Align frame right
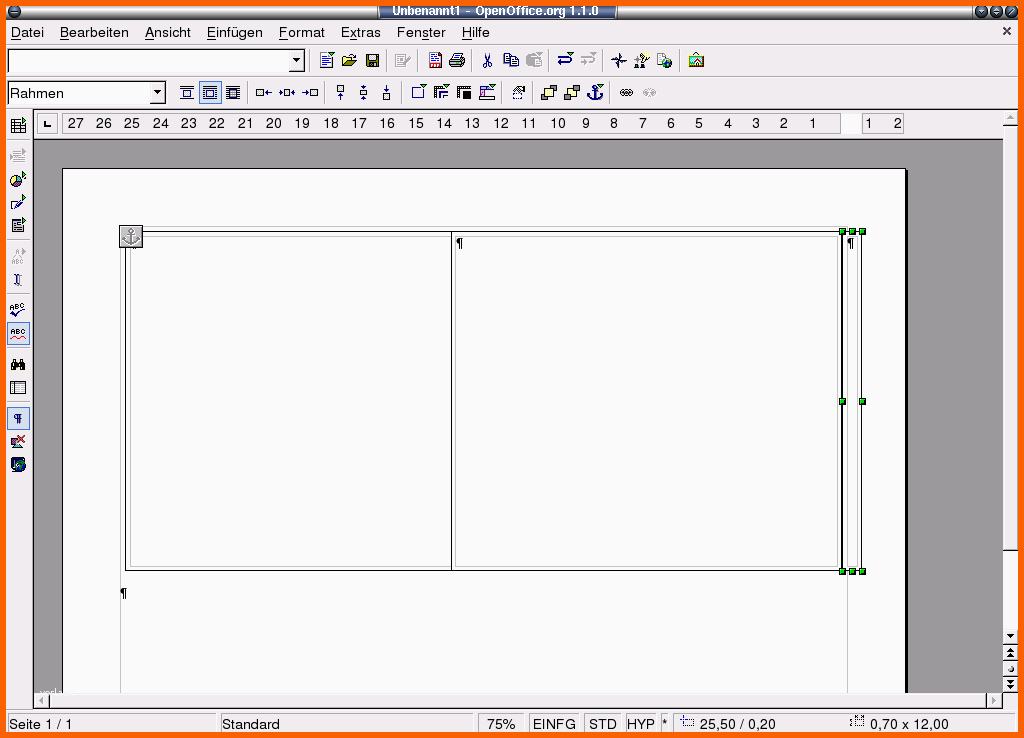Viewport: 1024px width, 738px height. [310, 93]
